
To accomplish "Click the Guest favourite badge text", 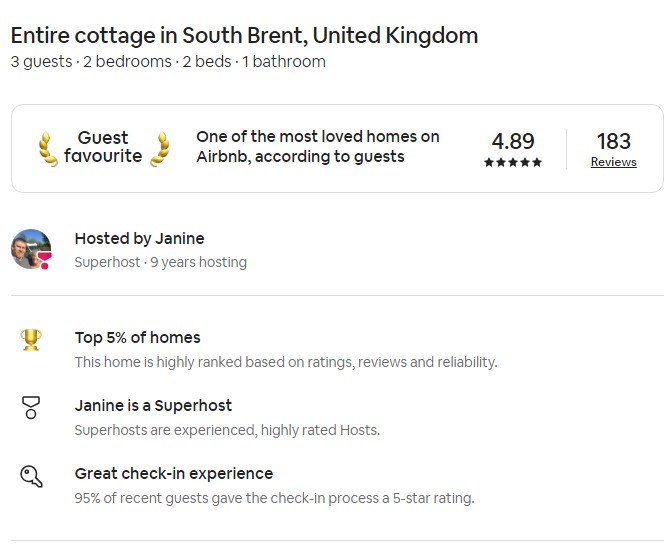I will point(103,147).
